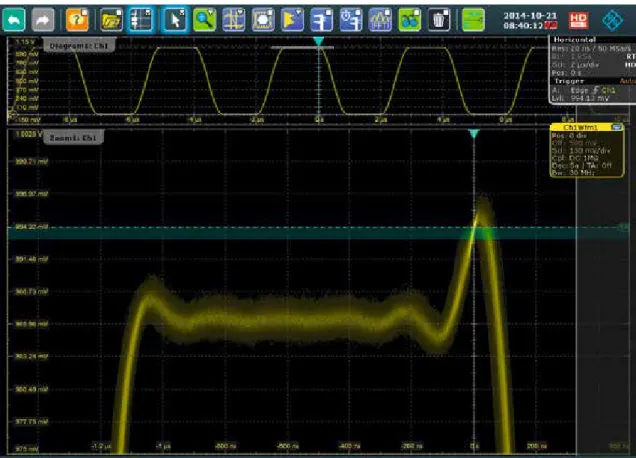Choose the histogram tool icon

[x=292, y=19]
